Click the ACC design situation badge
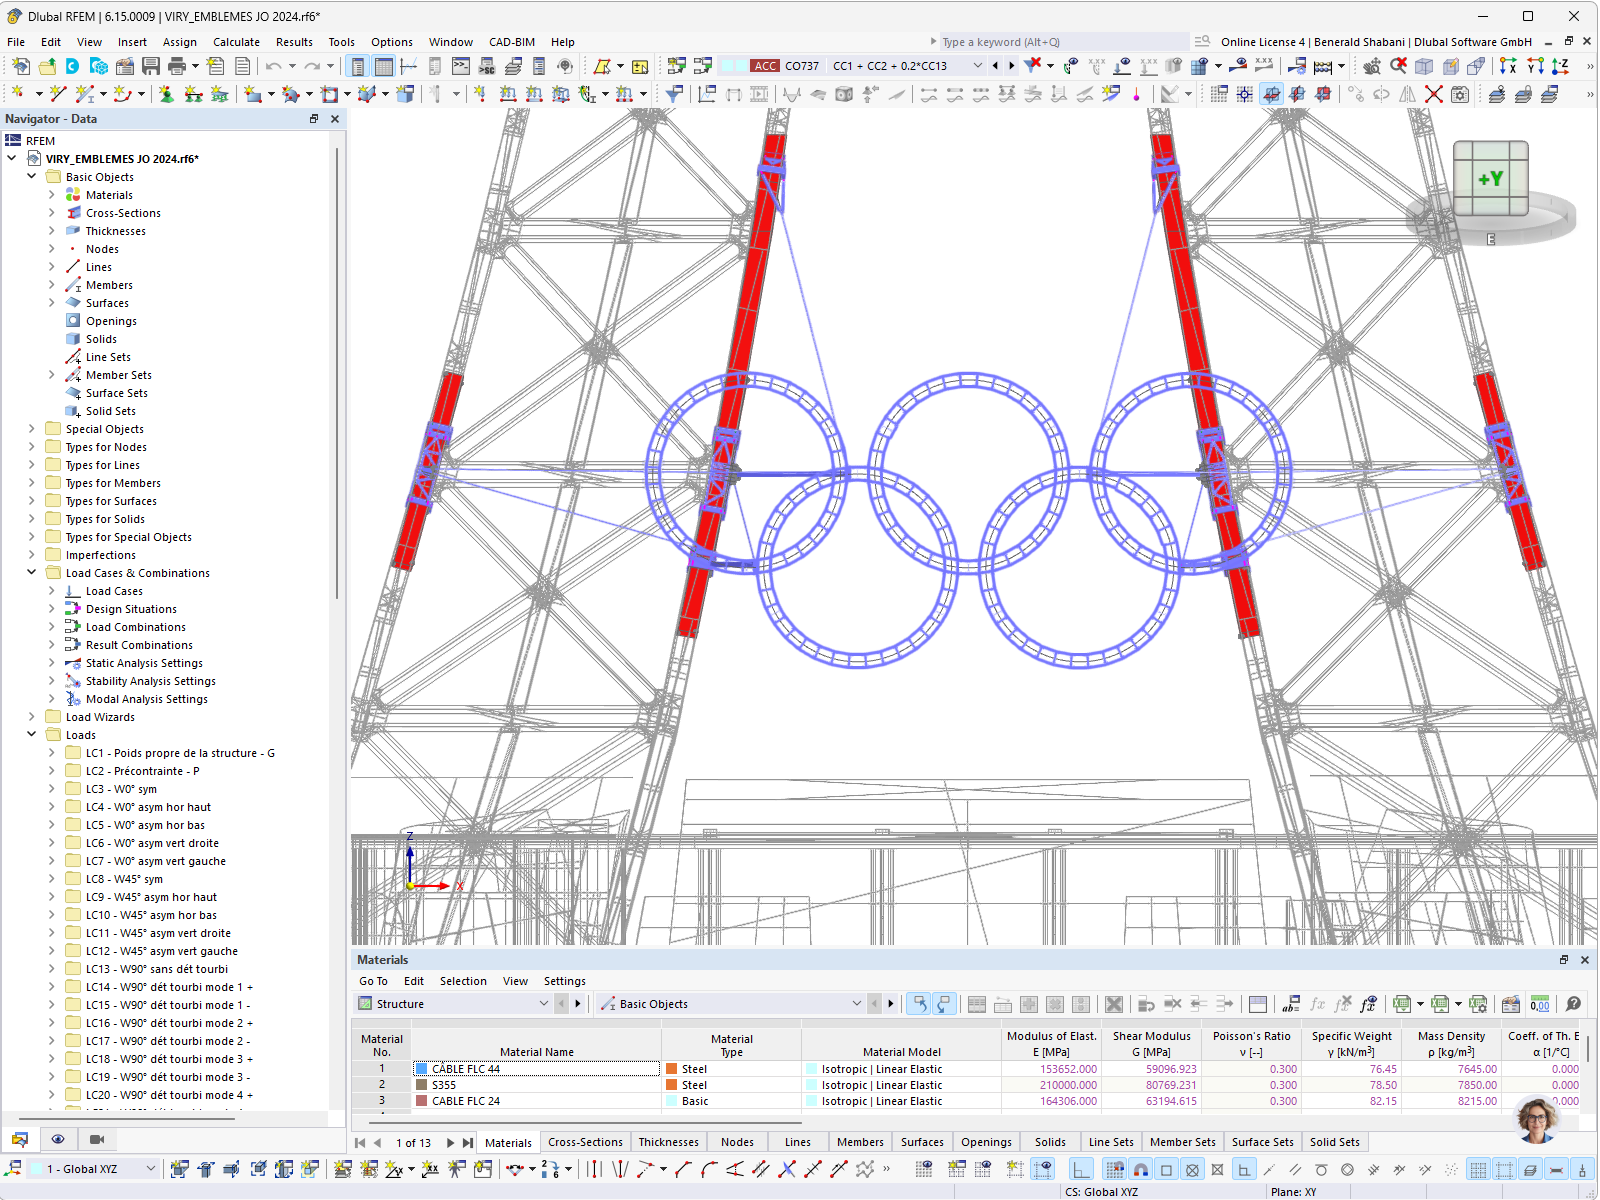Screen dimensions: 1600x1200 coord(765,66)
